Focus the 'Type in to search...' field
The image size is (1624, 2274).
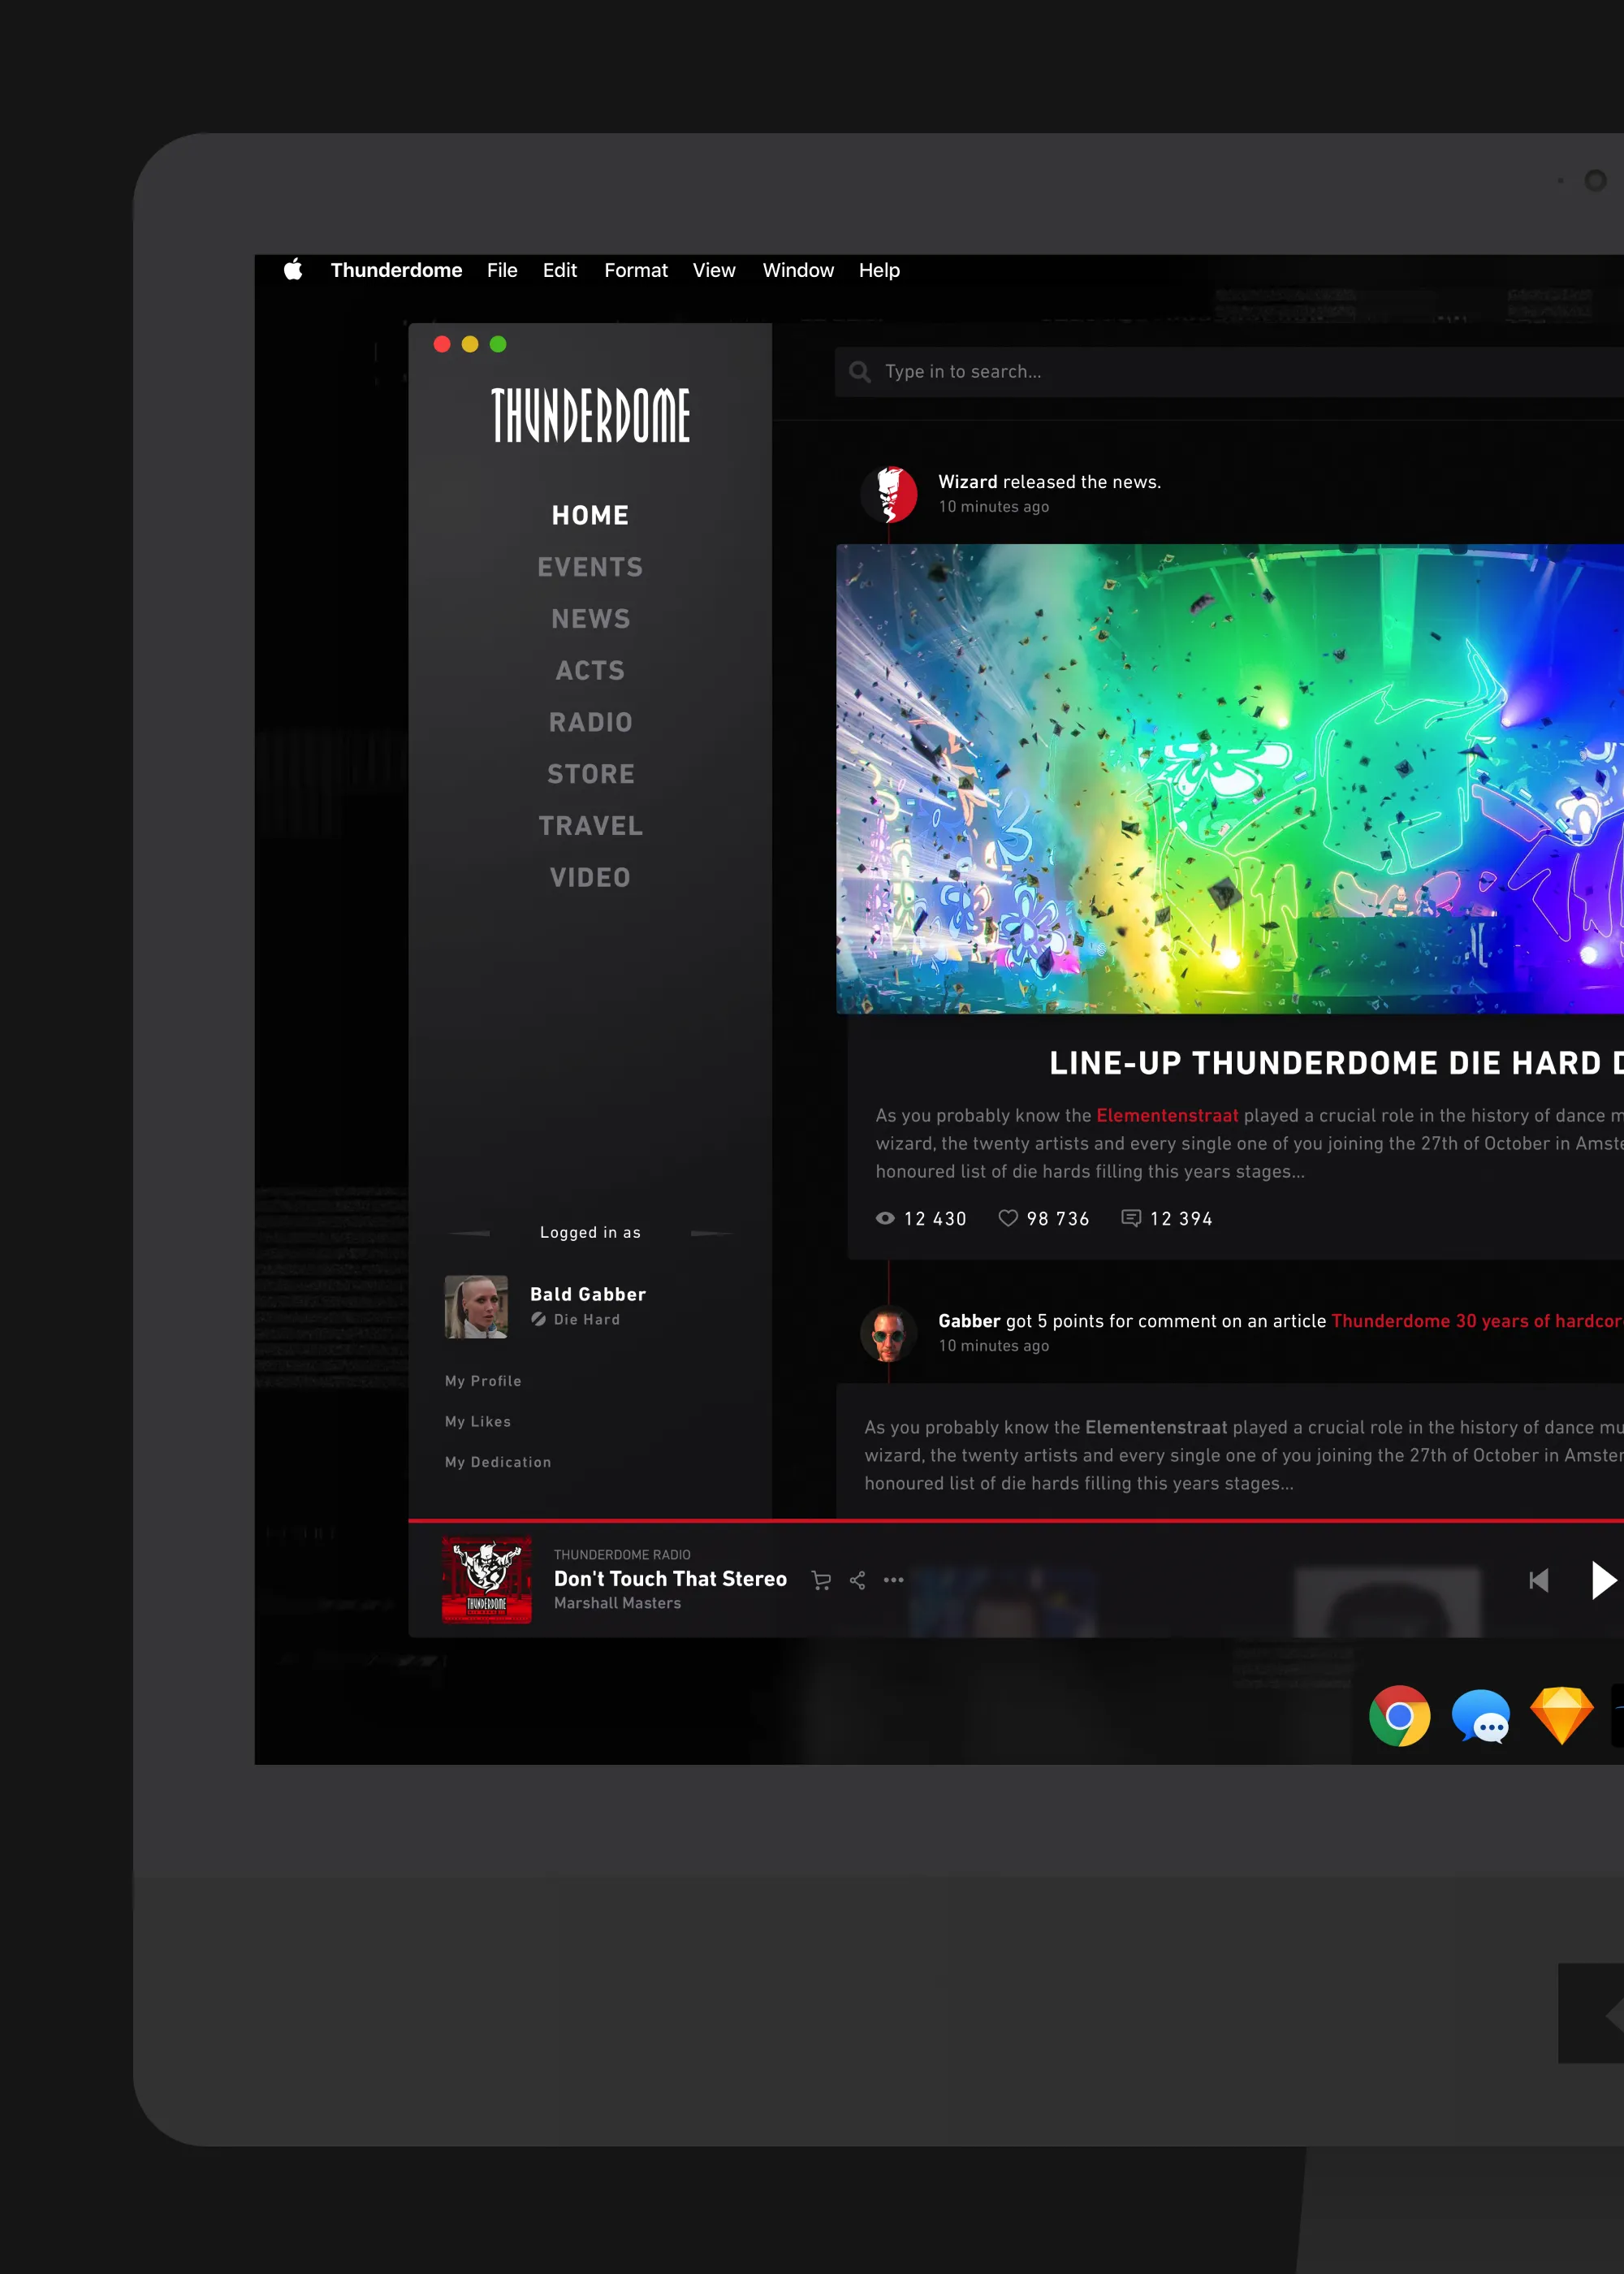(1229, 372)
